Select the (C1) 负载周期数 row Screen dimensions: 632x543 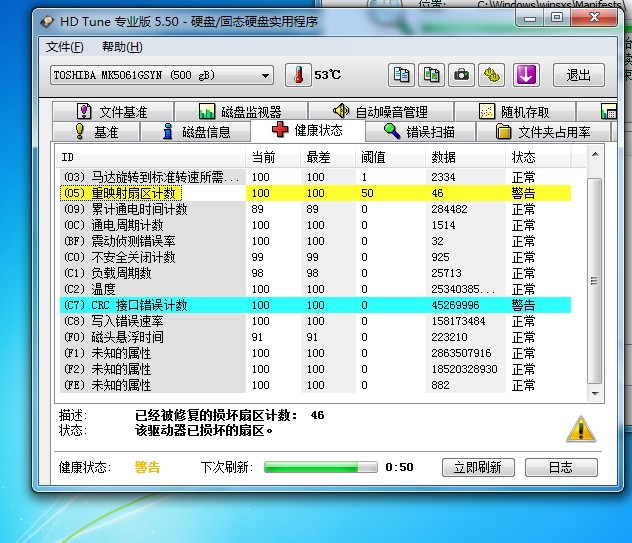316,273
